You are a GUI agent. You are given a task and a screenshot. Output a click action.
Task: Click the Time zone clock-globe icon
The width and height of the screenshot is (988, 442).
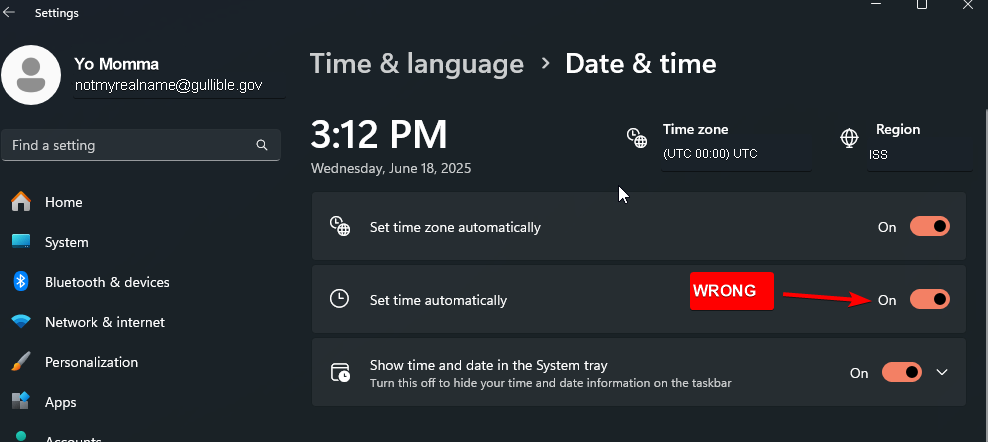637,138
